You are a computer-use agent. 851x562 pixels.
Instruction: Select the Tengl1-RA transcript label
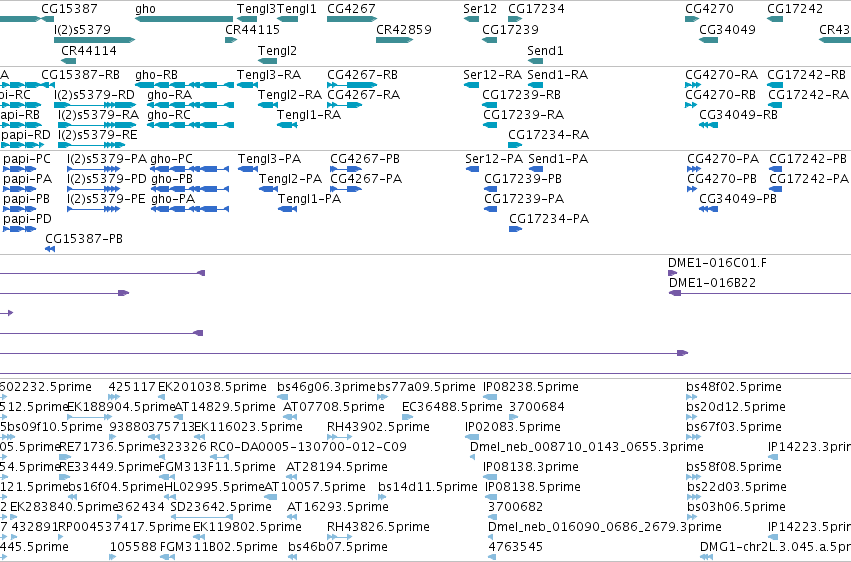[309, 114]
